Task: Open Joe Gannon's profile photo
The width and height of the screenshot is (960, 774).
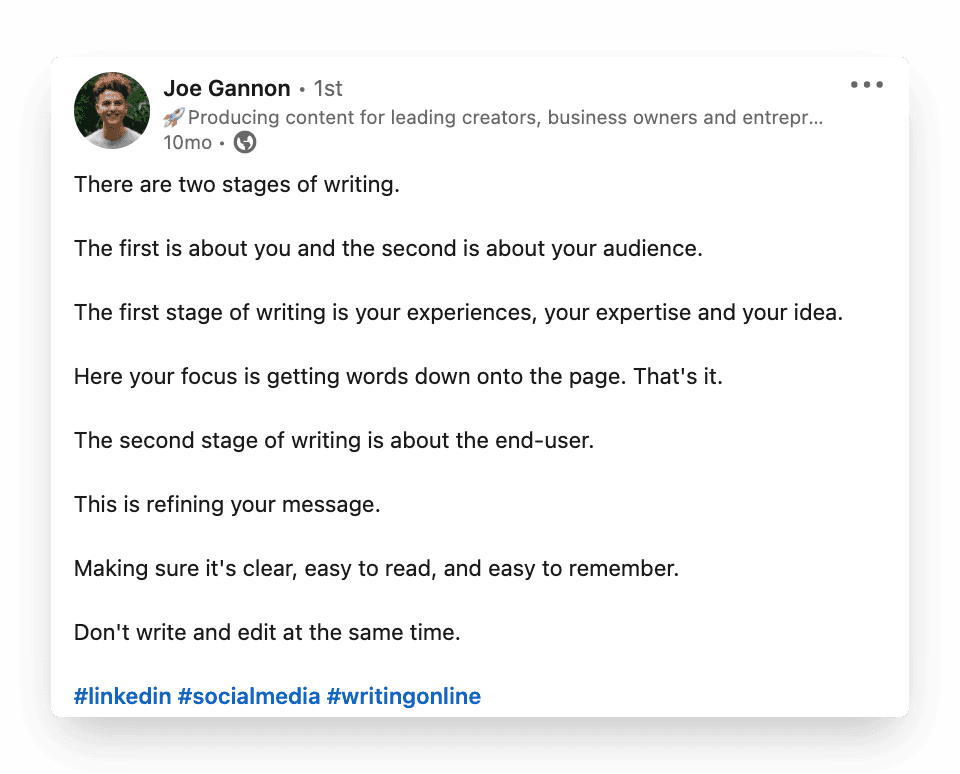Action: click(112, 110)
